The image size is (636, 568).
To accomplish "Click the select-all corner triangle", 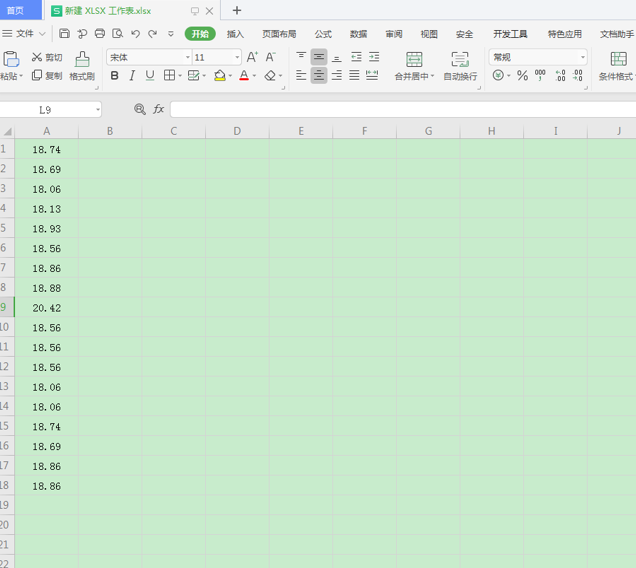I will pos(7,131).
